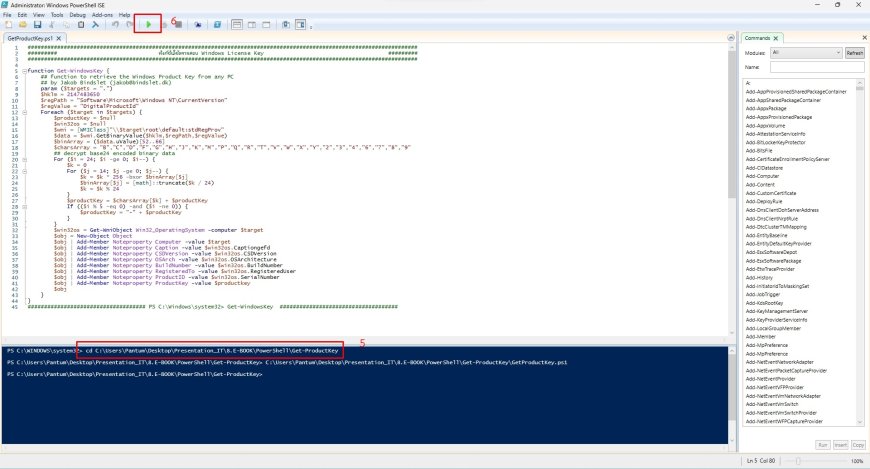870x469 pixels.
Task: Close the add-on tools pane
Action: (864, 38)
